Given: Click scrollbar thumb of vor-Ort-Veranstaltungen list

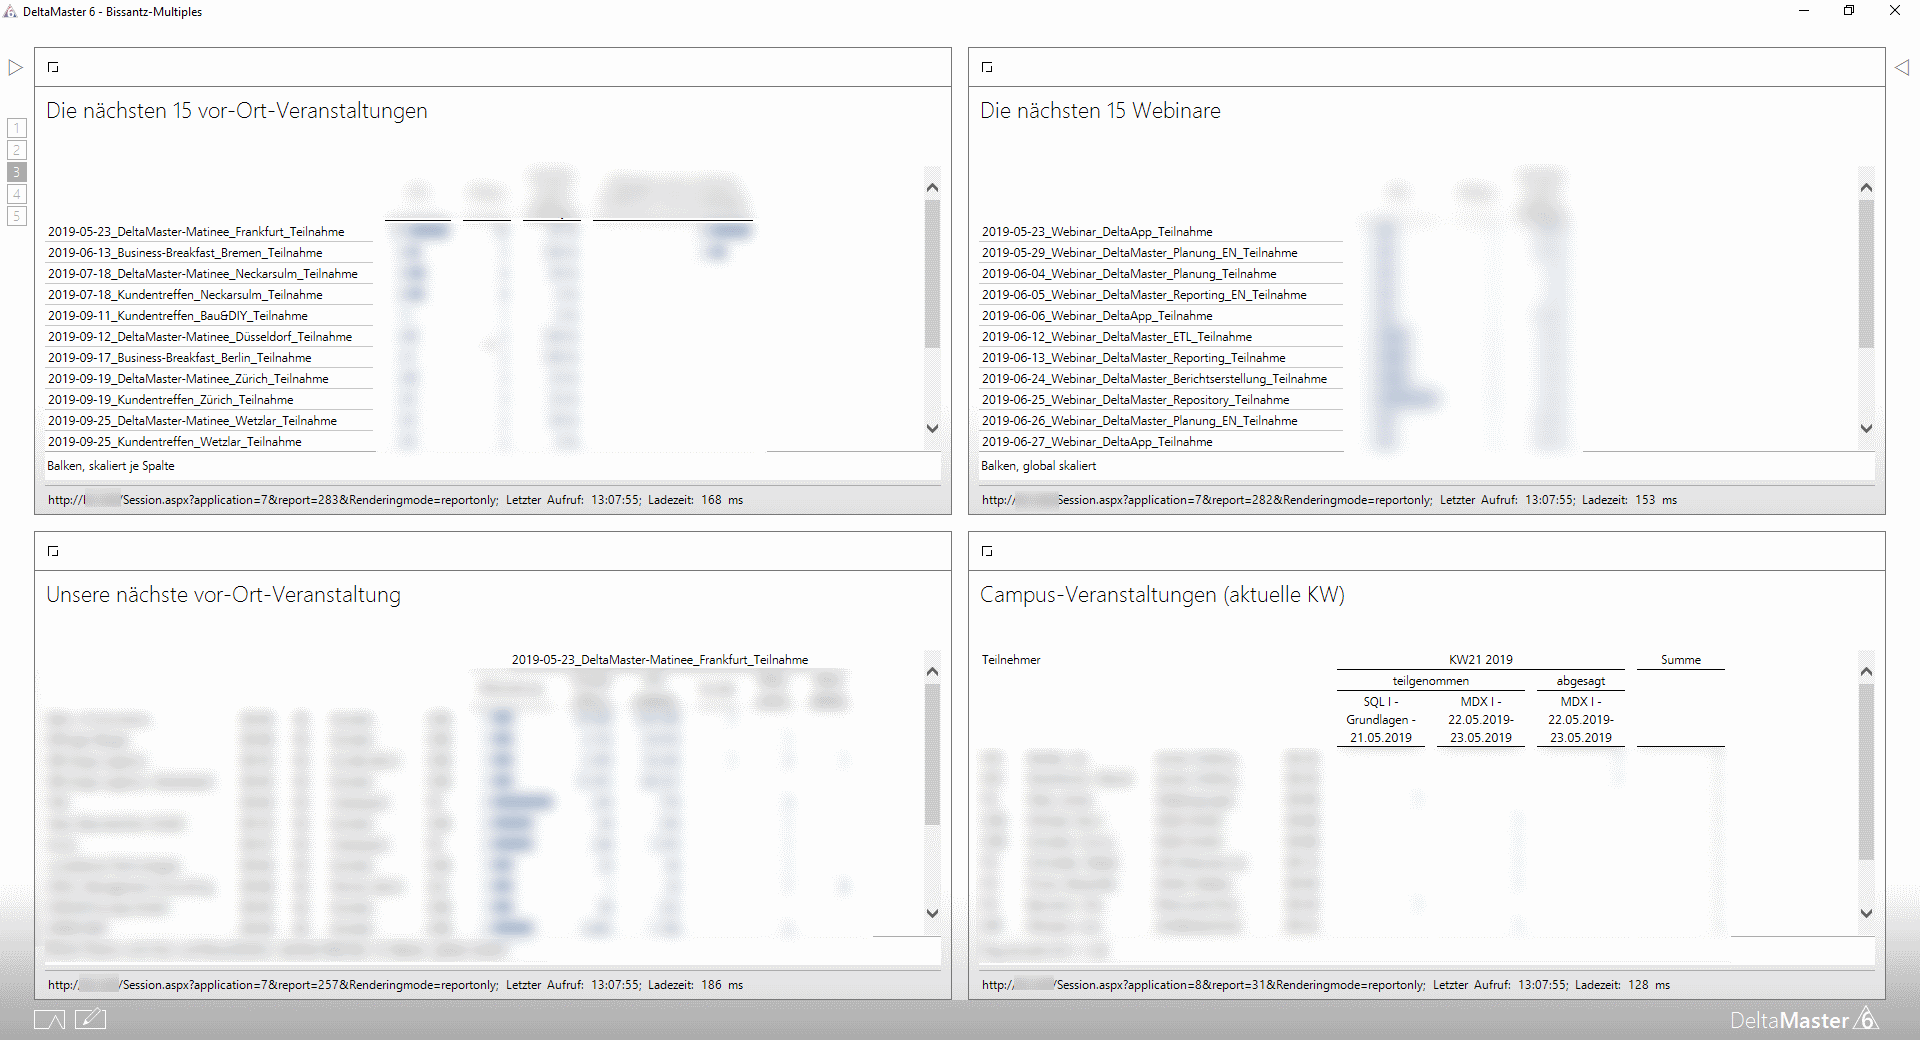Looking at the screenshot, I should (x=932, y=274).
